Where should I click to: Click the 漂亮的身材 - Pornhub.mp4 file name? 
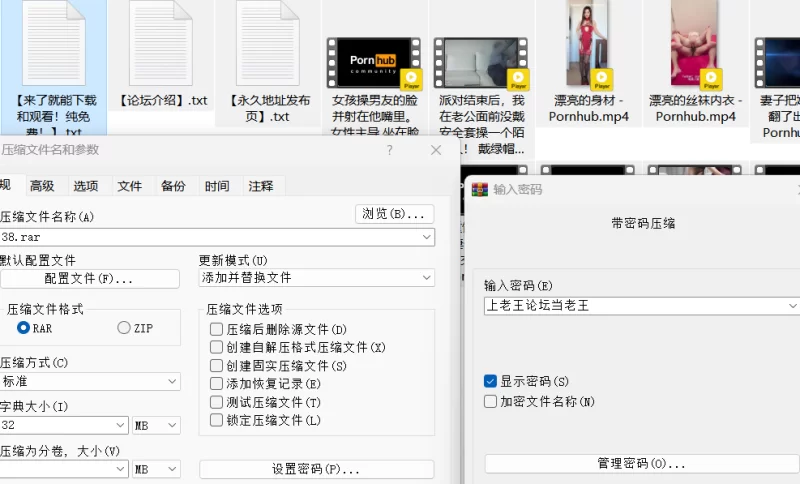point(588,108)
